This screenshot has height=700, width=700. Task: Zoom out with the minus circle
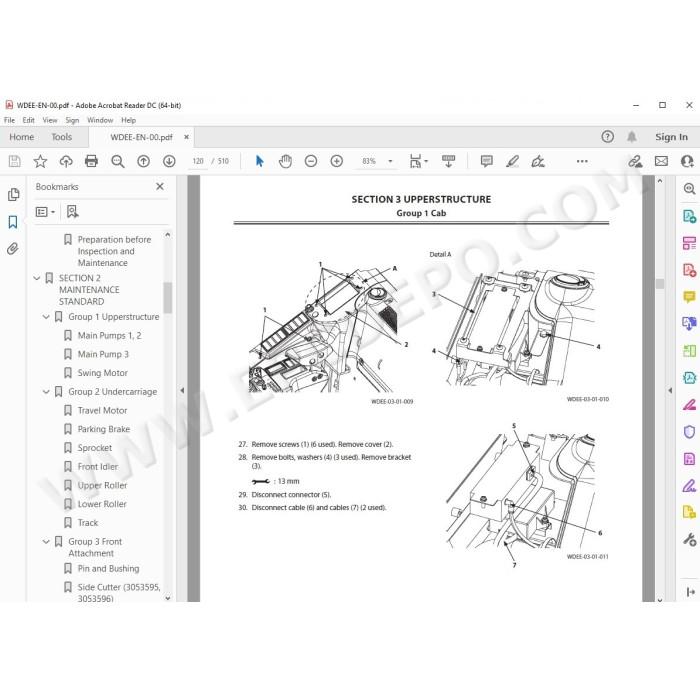pyautogui.click(x=311, y=161)
